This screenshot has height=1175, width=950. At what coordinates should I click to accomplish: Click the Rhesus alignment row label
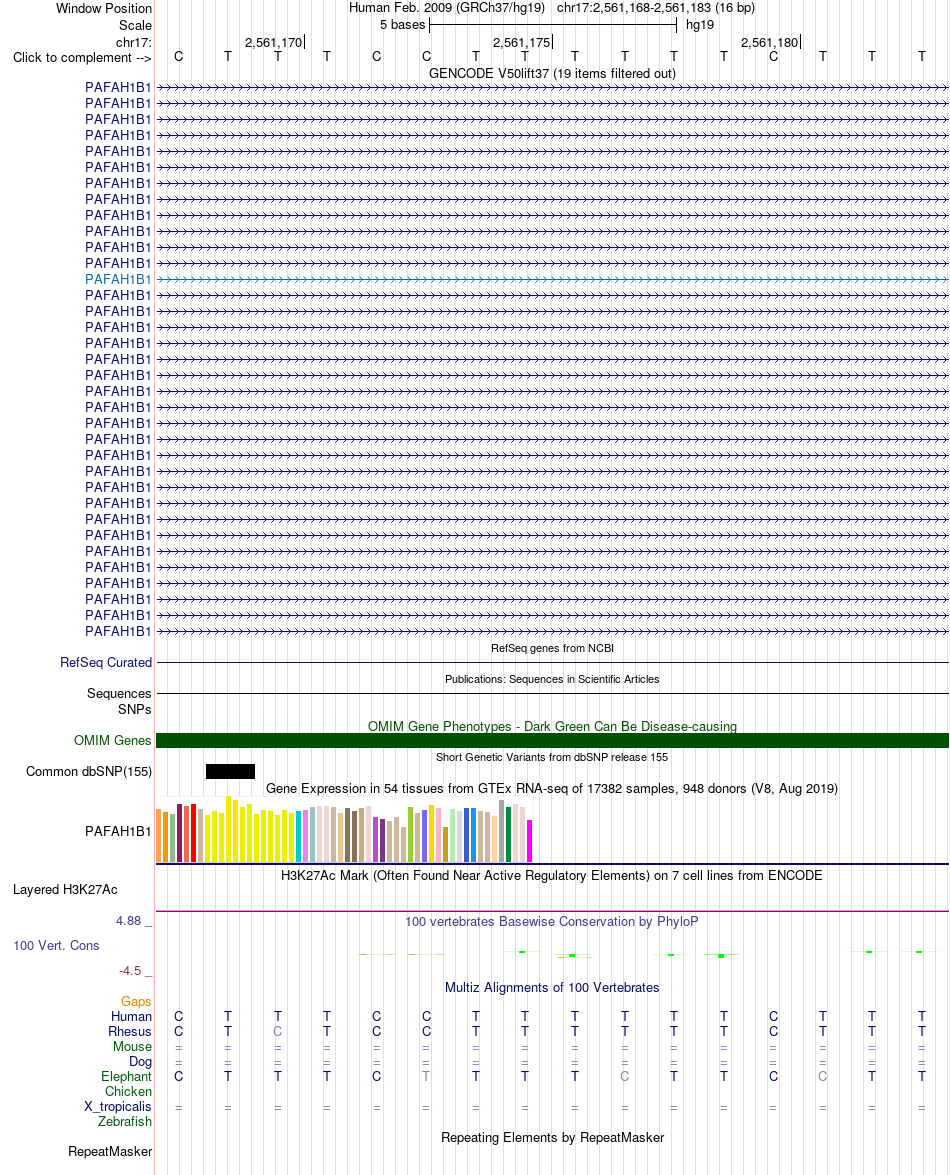pos(130,1032)
